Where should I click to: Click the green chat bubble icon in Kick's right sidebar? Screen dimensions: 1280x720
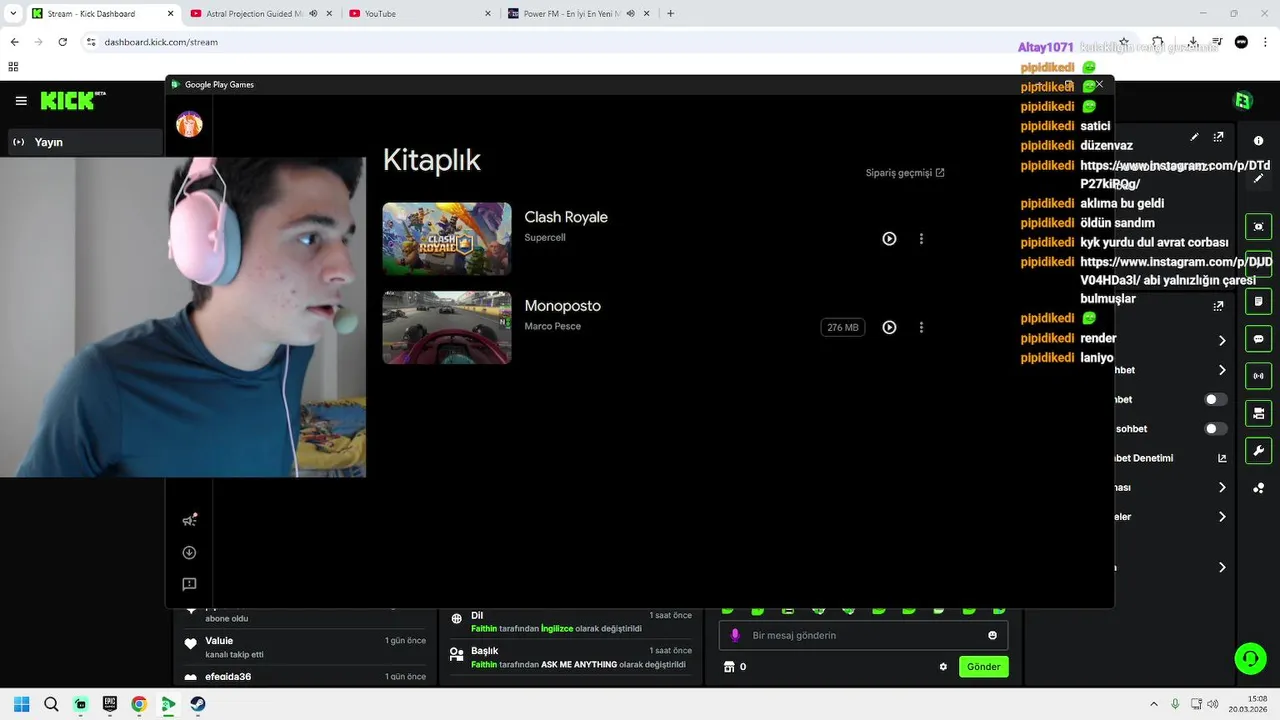[x=1259, y=339]
